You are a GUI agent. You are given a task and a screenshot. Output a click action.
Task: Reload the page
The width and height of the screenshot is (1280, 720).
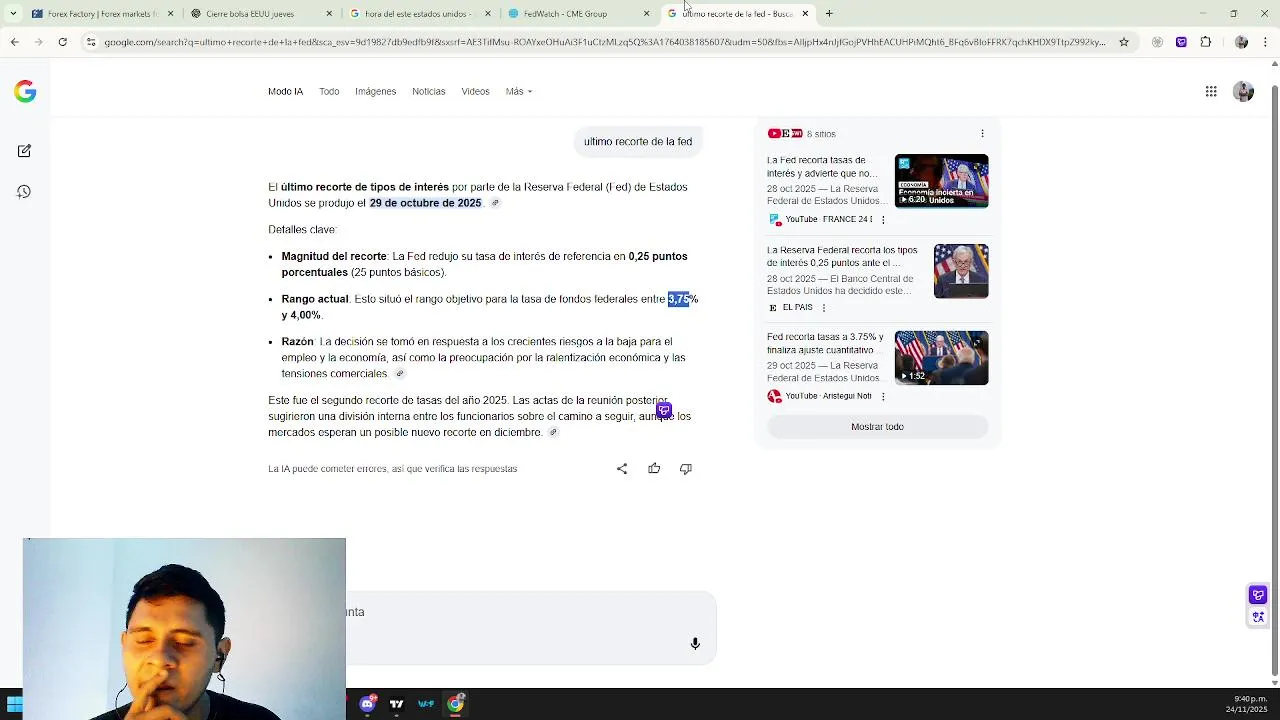coord(62,42)
